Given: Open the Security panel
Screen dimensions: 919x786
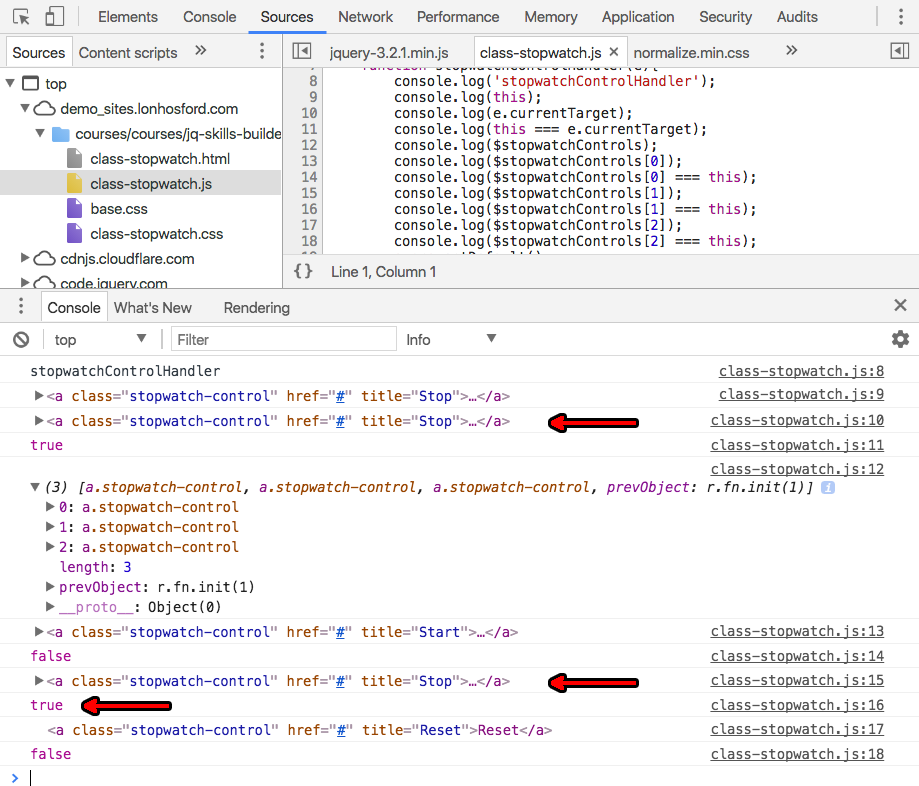Looking at the screenshot, I should [x=725, y=17].
